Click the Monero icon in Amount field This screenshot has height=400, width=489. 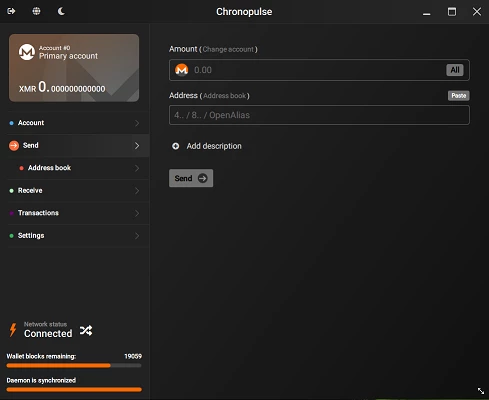click(x=182, y=70)
